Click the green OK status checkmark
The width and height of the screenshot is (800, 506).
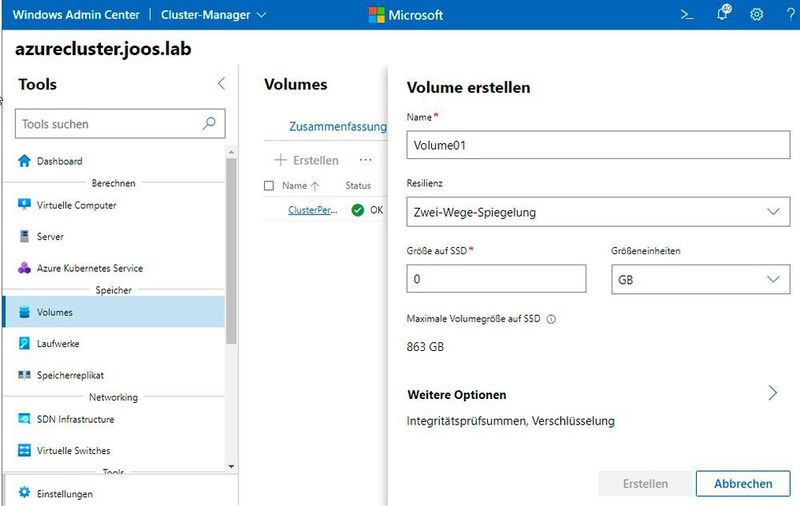pyautogui.click(x=358, y=210)
